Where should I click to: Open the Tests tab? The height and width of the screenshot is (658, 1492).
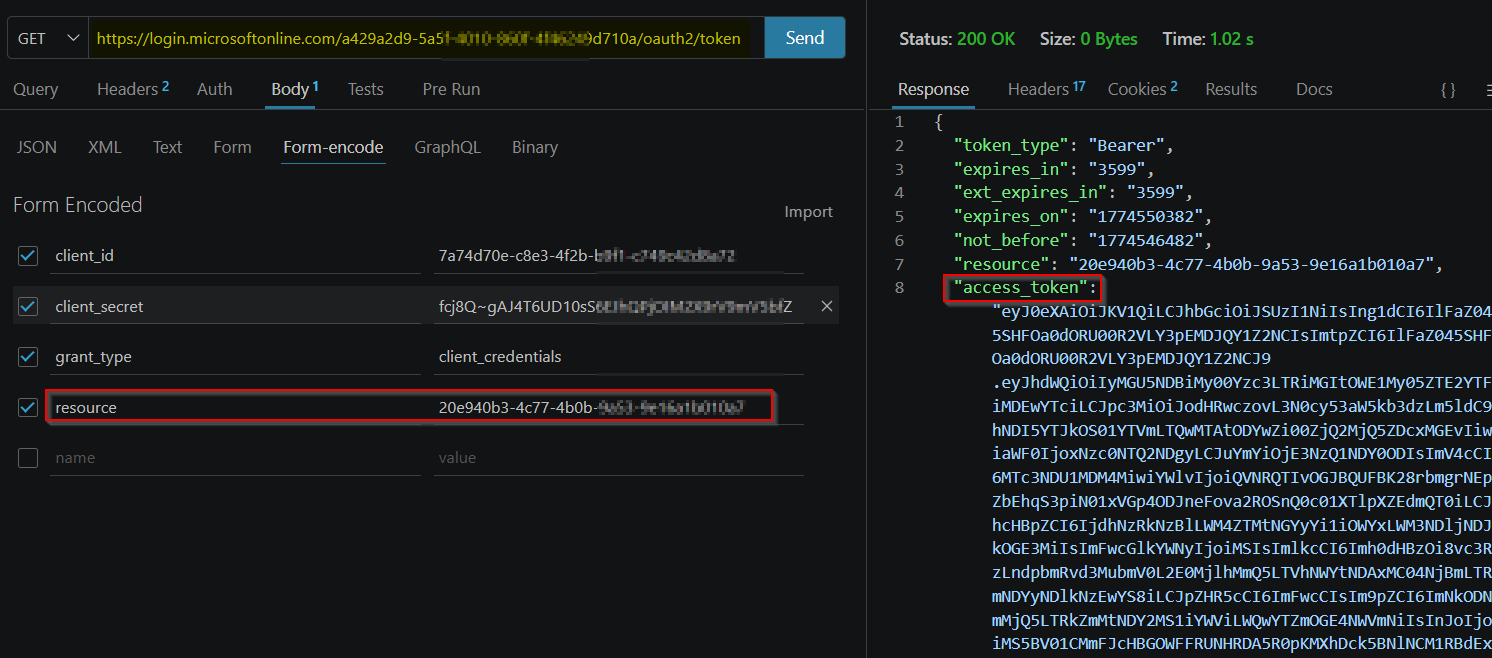pyautogui.click(x=366, y=89)
